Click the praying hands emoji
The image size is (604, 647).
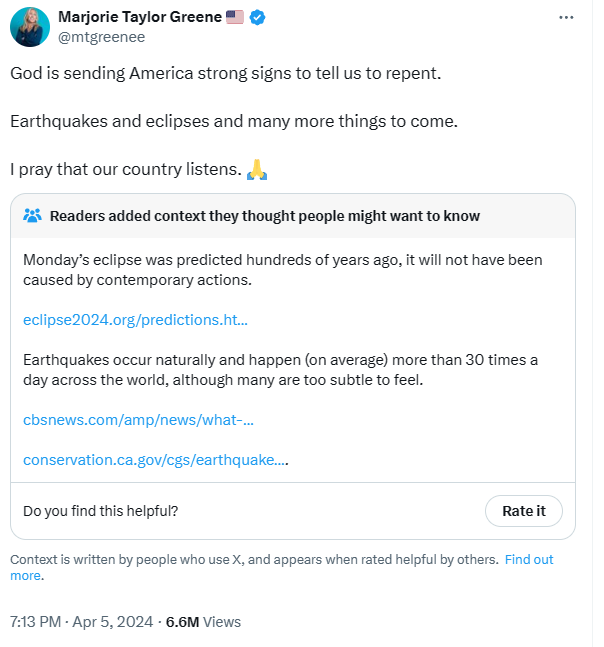pos(257,170)
